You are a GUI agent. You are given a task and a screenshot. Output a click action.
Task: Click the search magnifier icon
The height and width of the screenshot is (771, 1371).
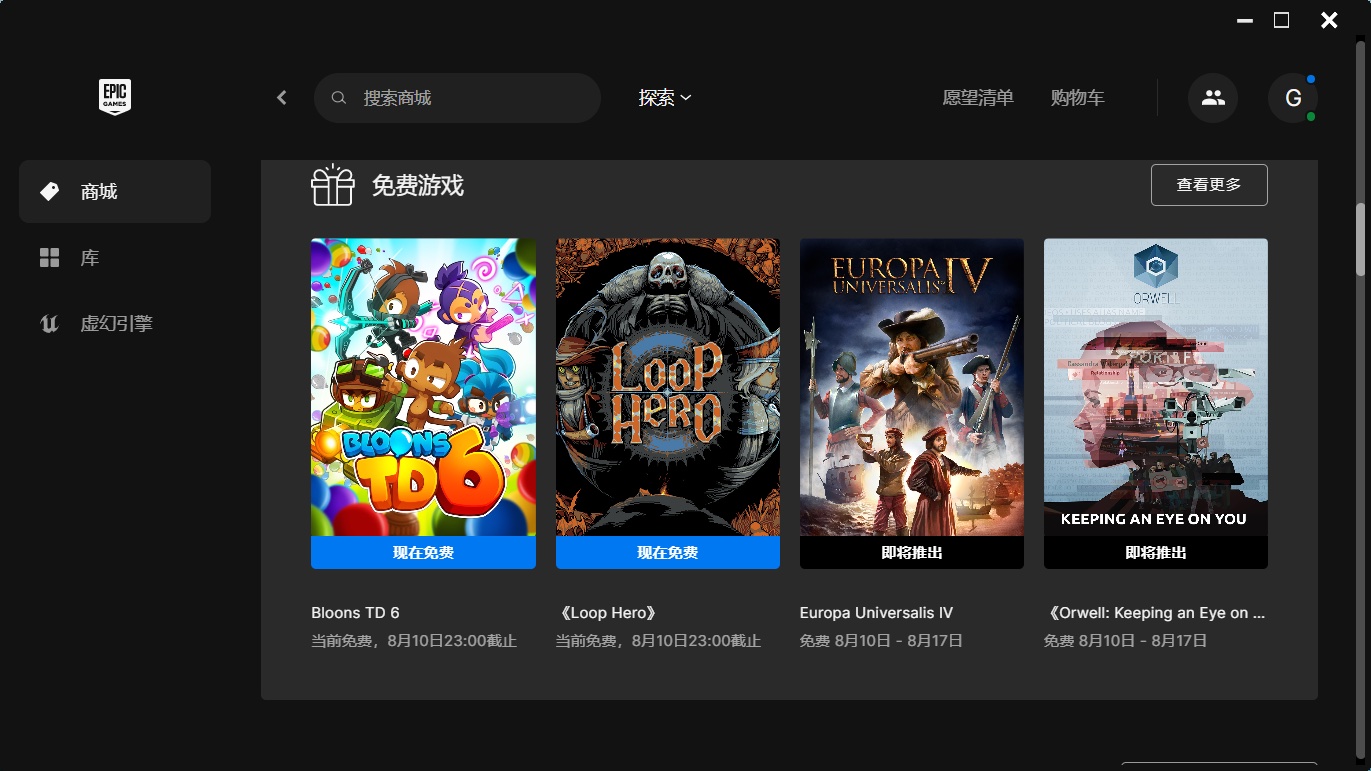[x=339, y=98]
